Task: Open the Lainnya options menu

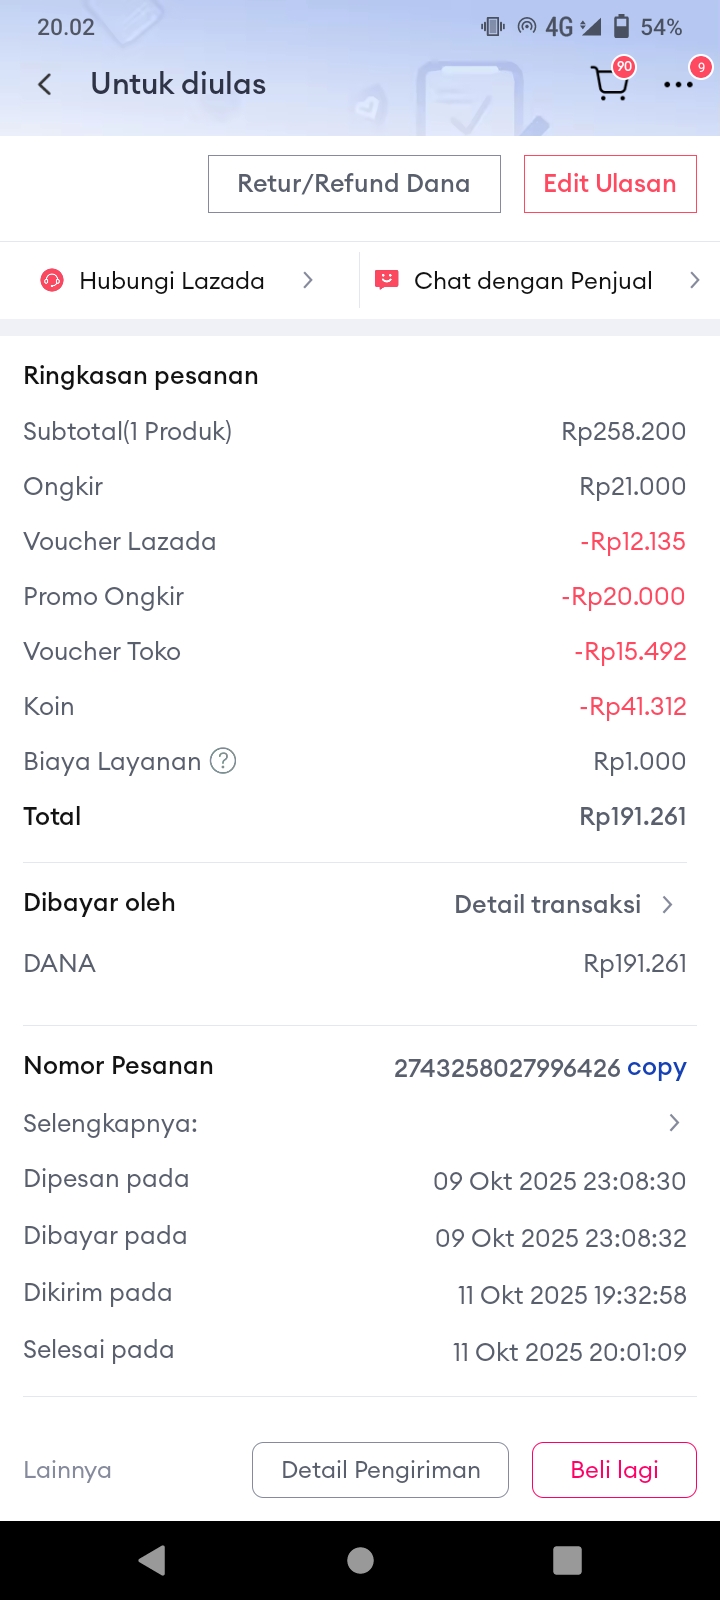Action: click(x=68, y=1470)
